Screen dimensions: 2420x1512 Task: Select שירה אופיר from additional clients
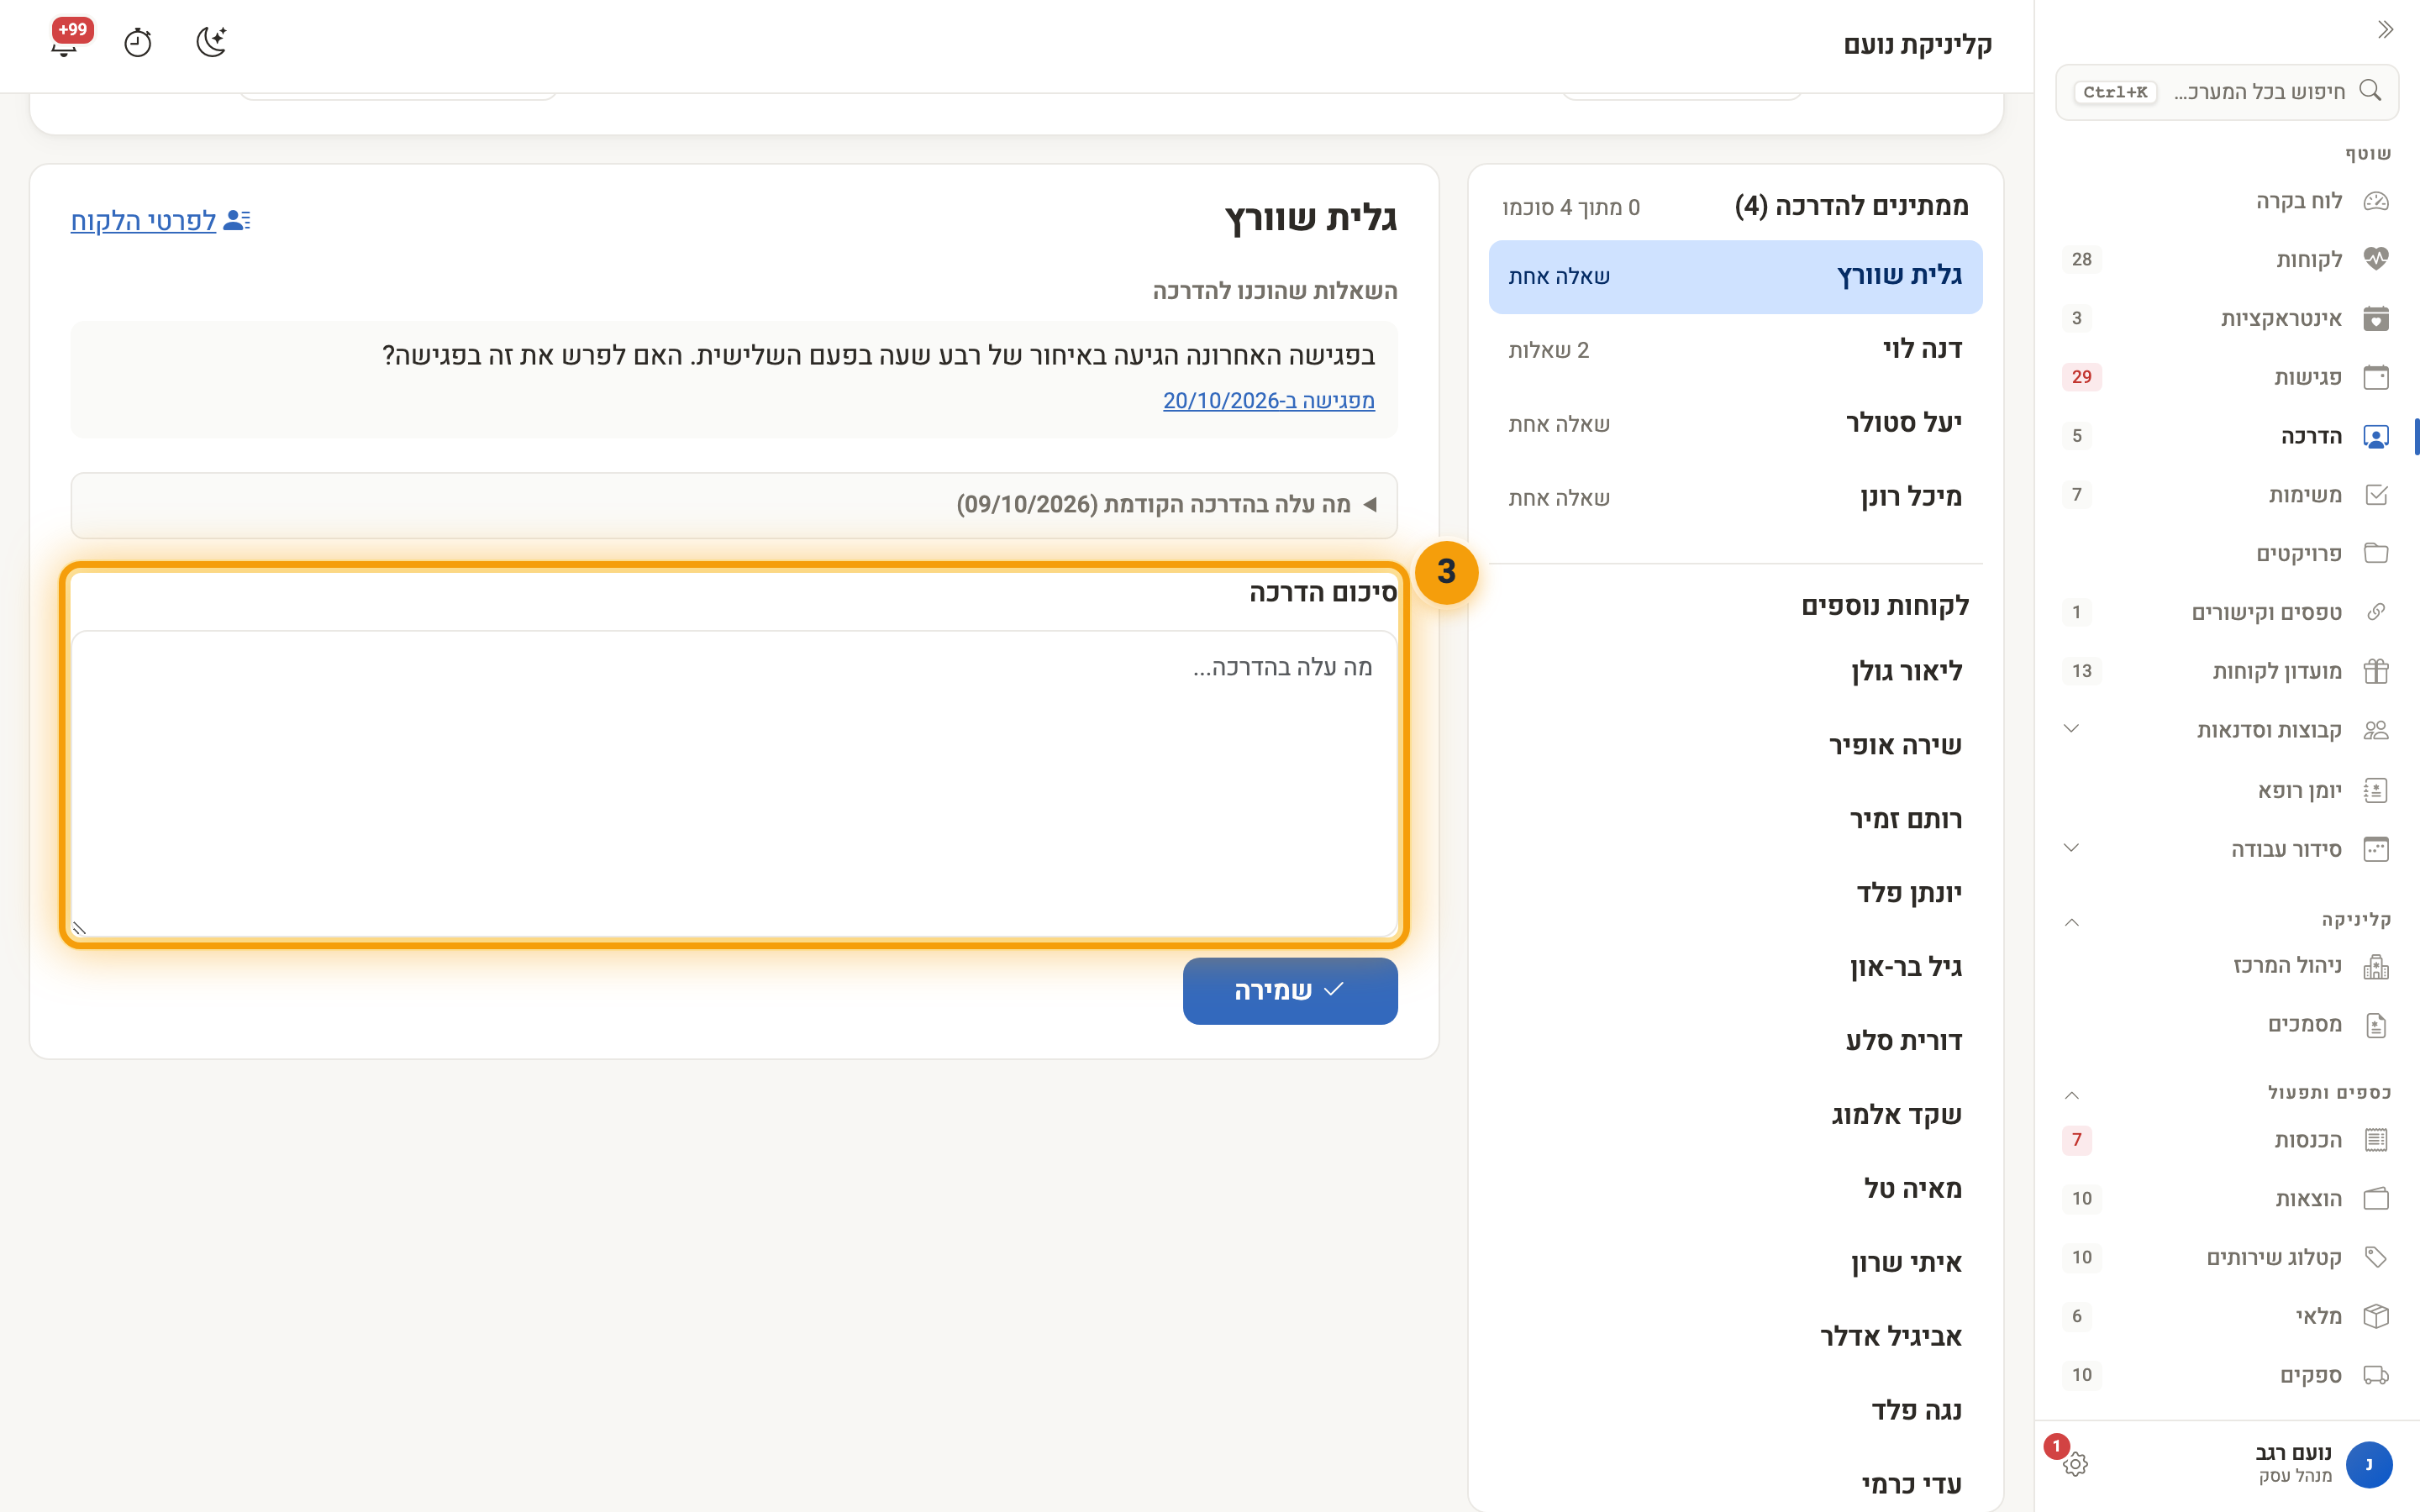[1735, 746]
